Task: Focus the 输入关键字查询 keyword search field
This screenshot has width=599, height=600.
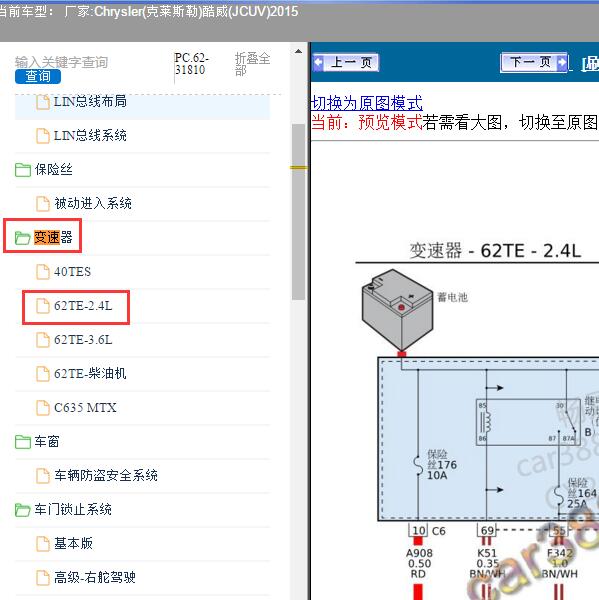Action: click(61, 62)
